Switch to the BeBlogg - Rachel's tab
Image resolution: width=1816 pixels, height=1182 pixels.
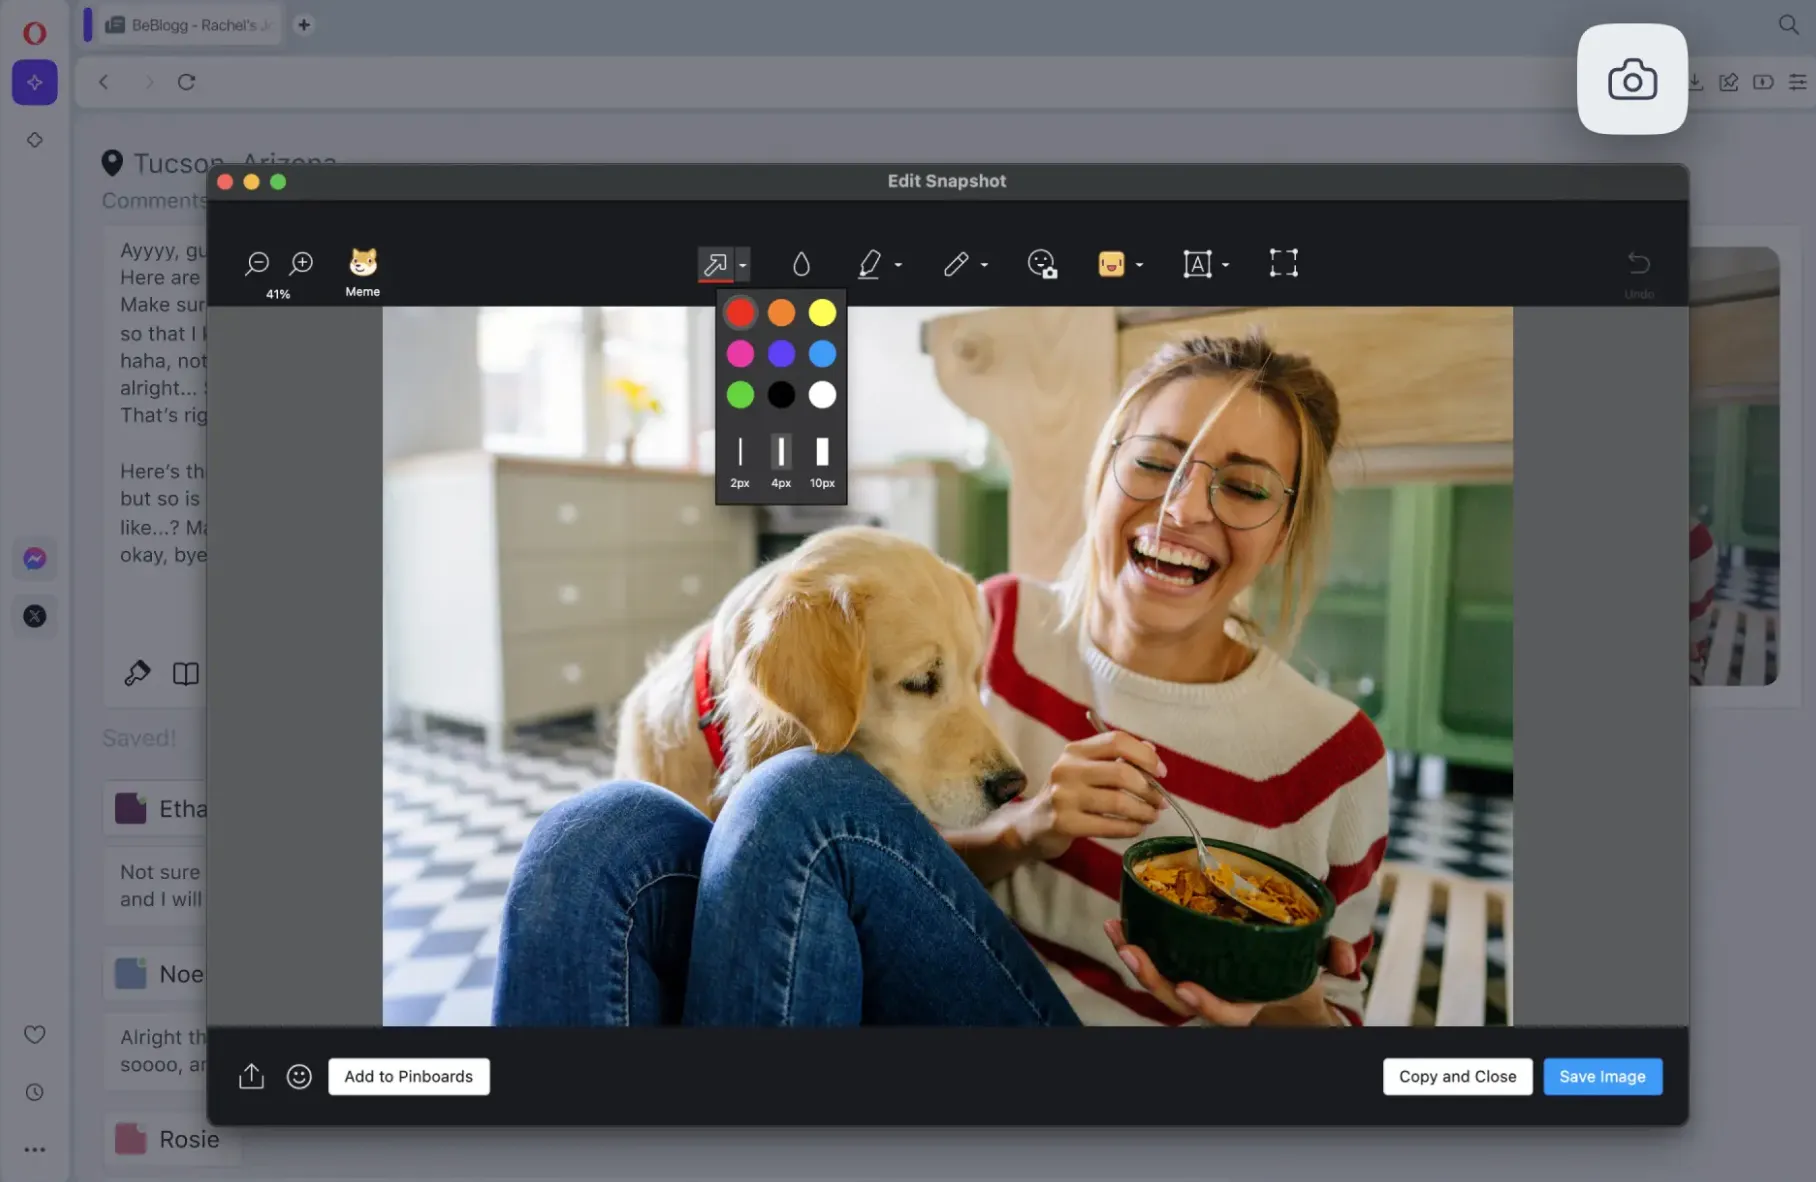click(x=190, y=24)
